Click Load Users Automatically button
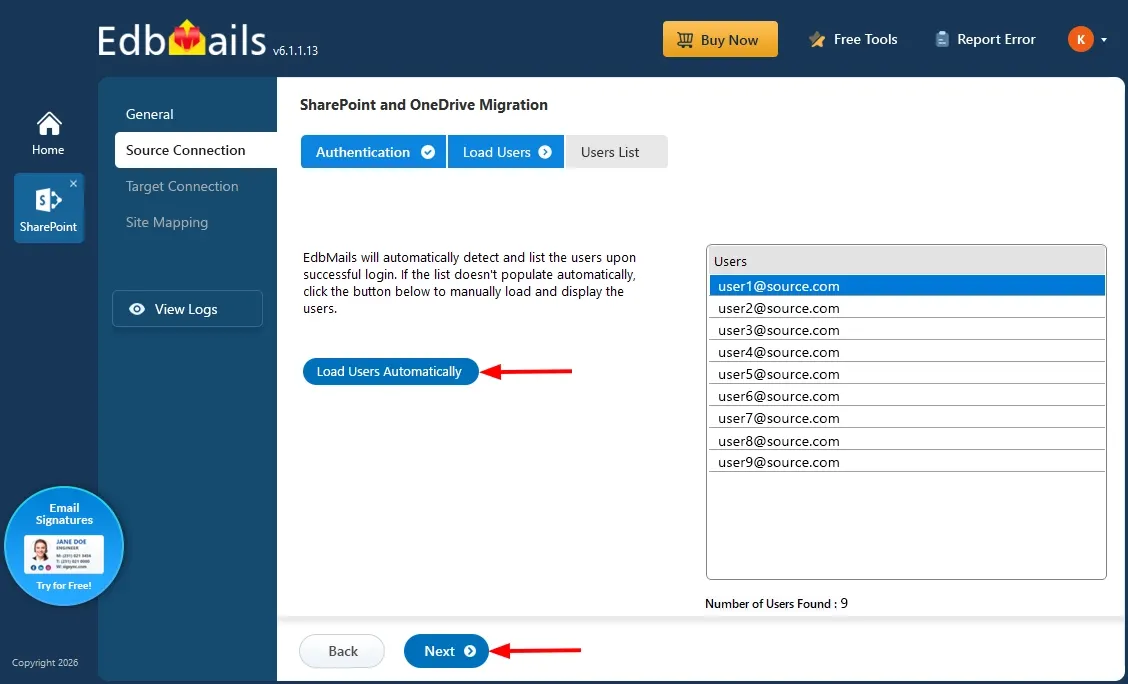 (x=390, y=372)
